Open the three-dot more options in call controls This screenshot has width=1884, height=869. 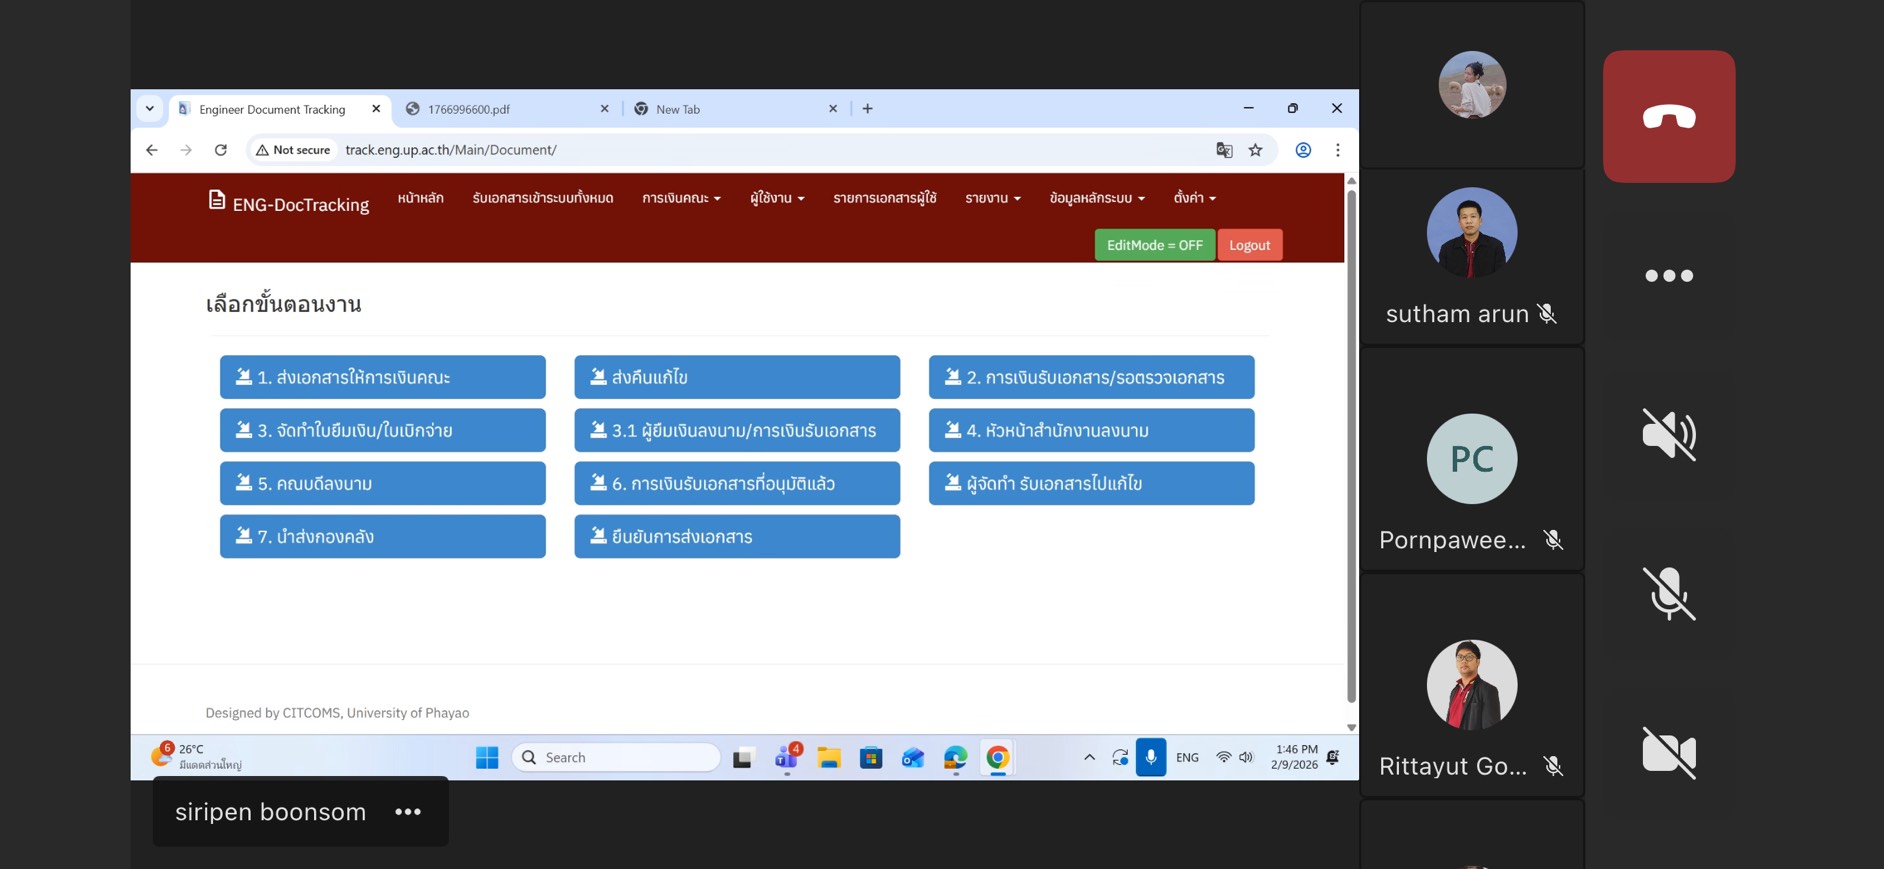coord(1668,276)
